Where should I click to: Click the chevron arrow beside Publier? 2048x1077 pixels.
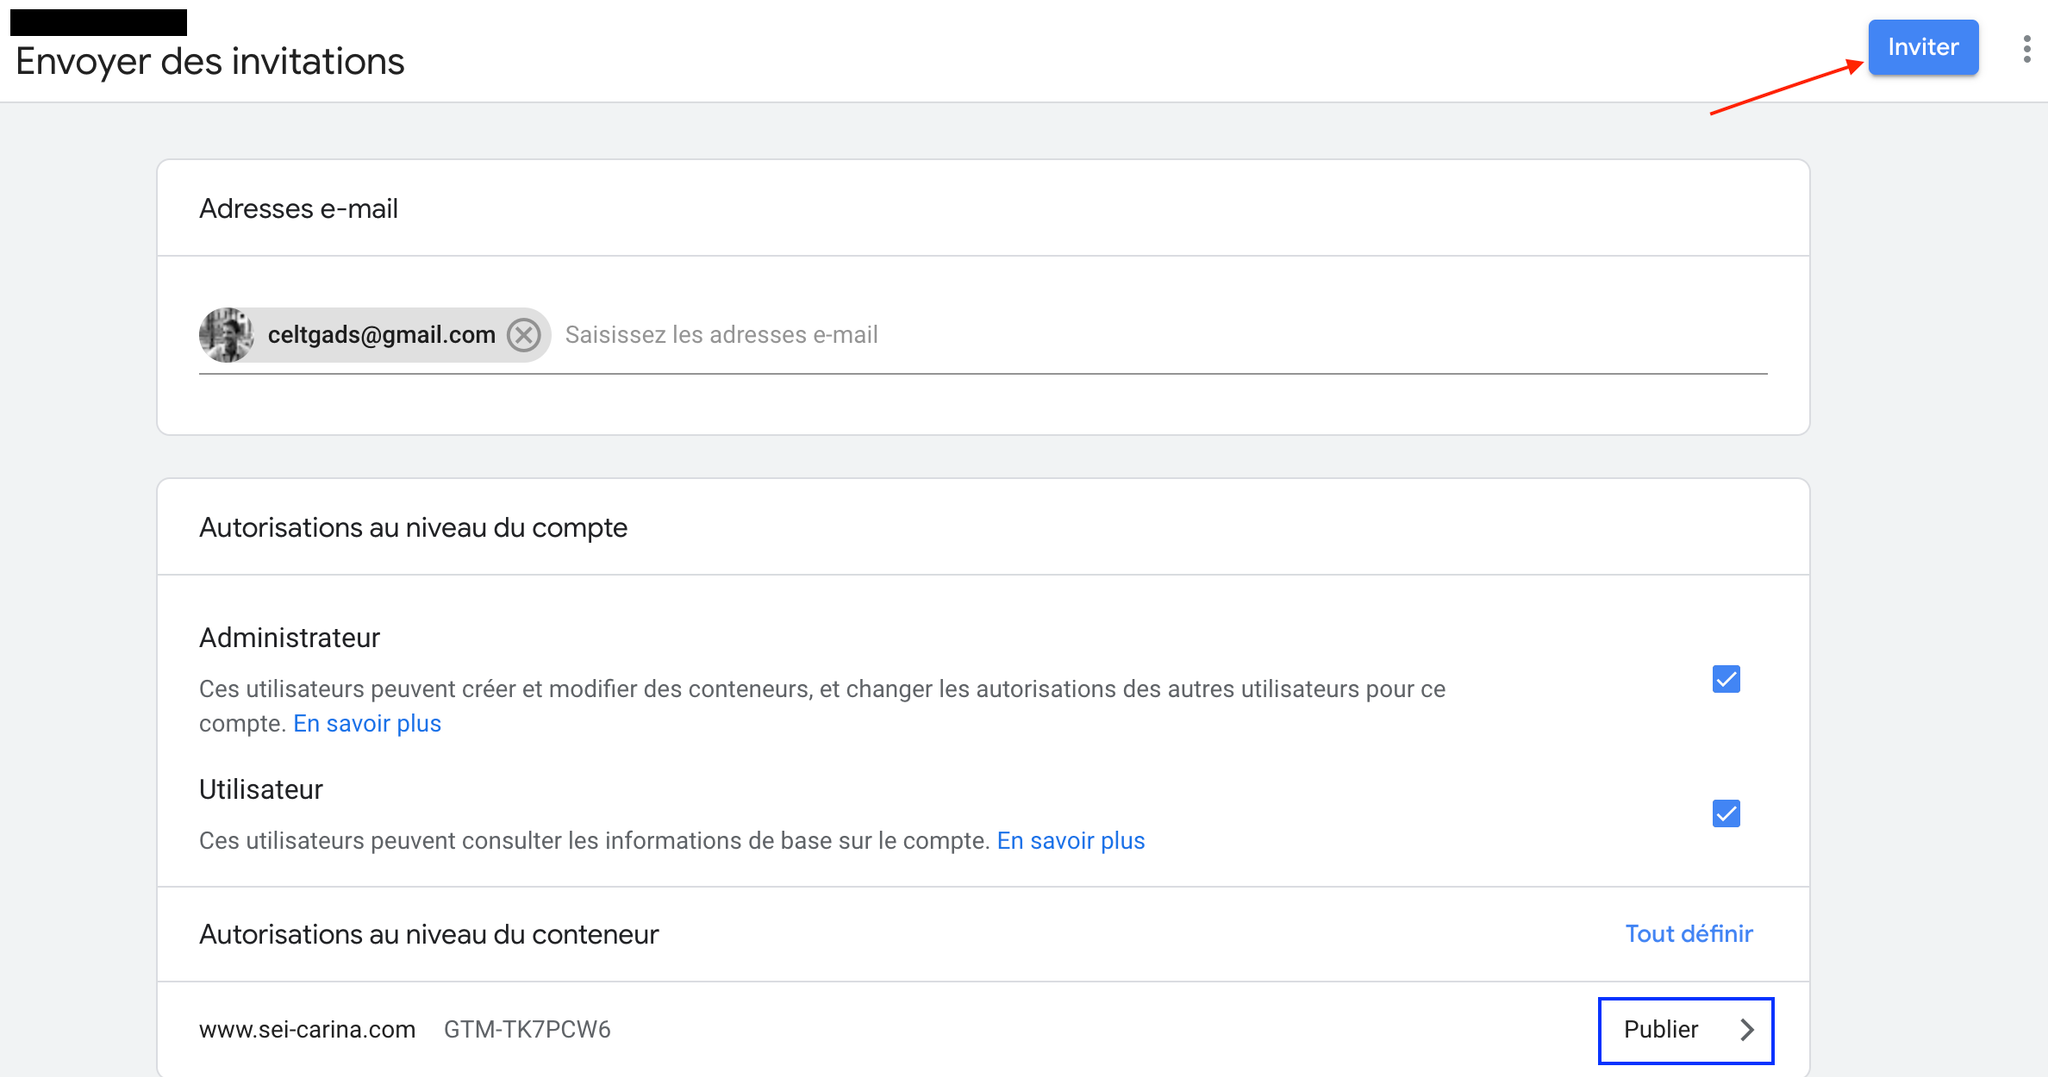[x=1746, y=1030]
